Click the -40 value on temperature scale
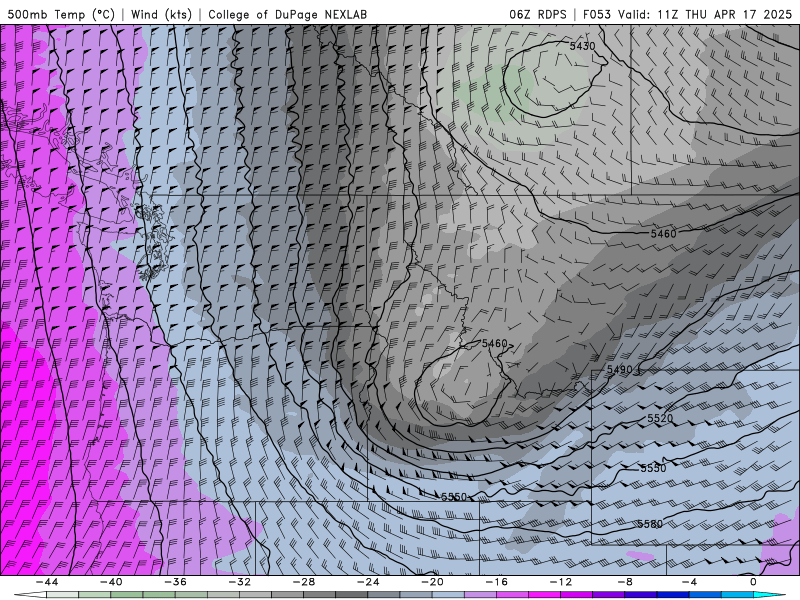 111,582
